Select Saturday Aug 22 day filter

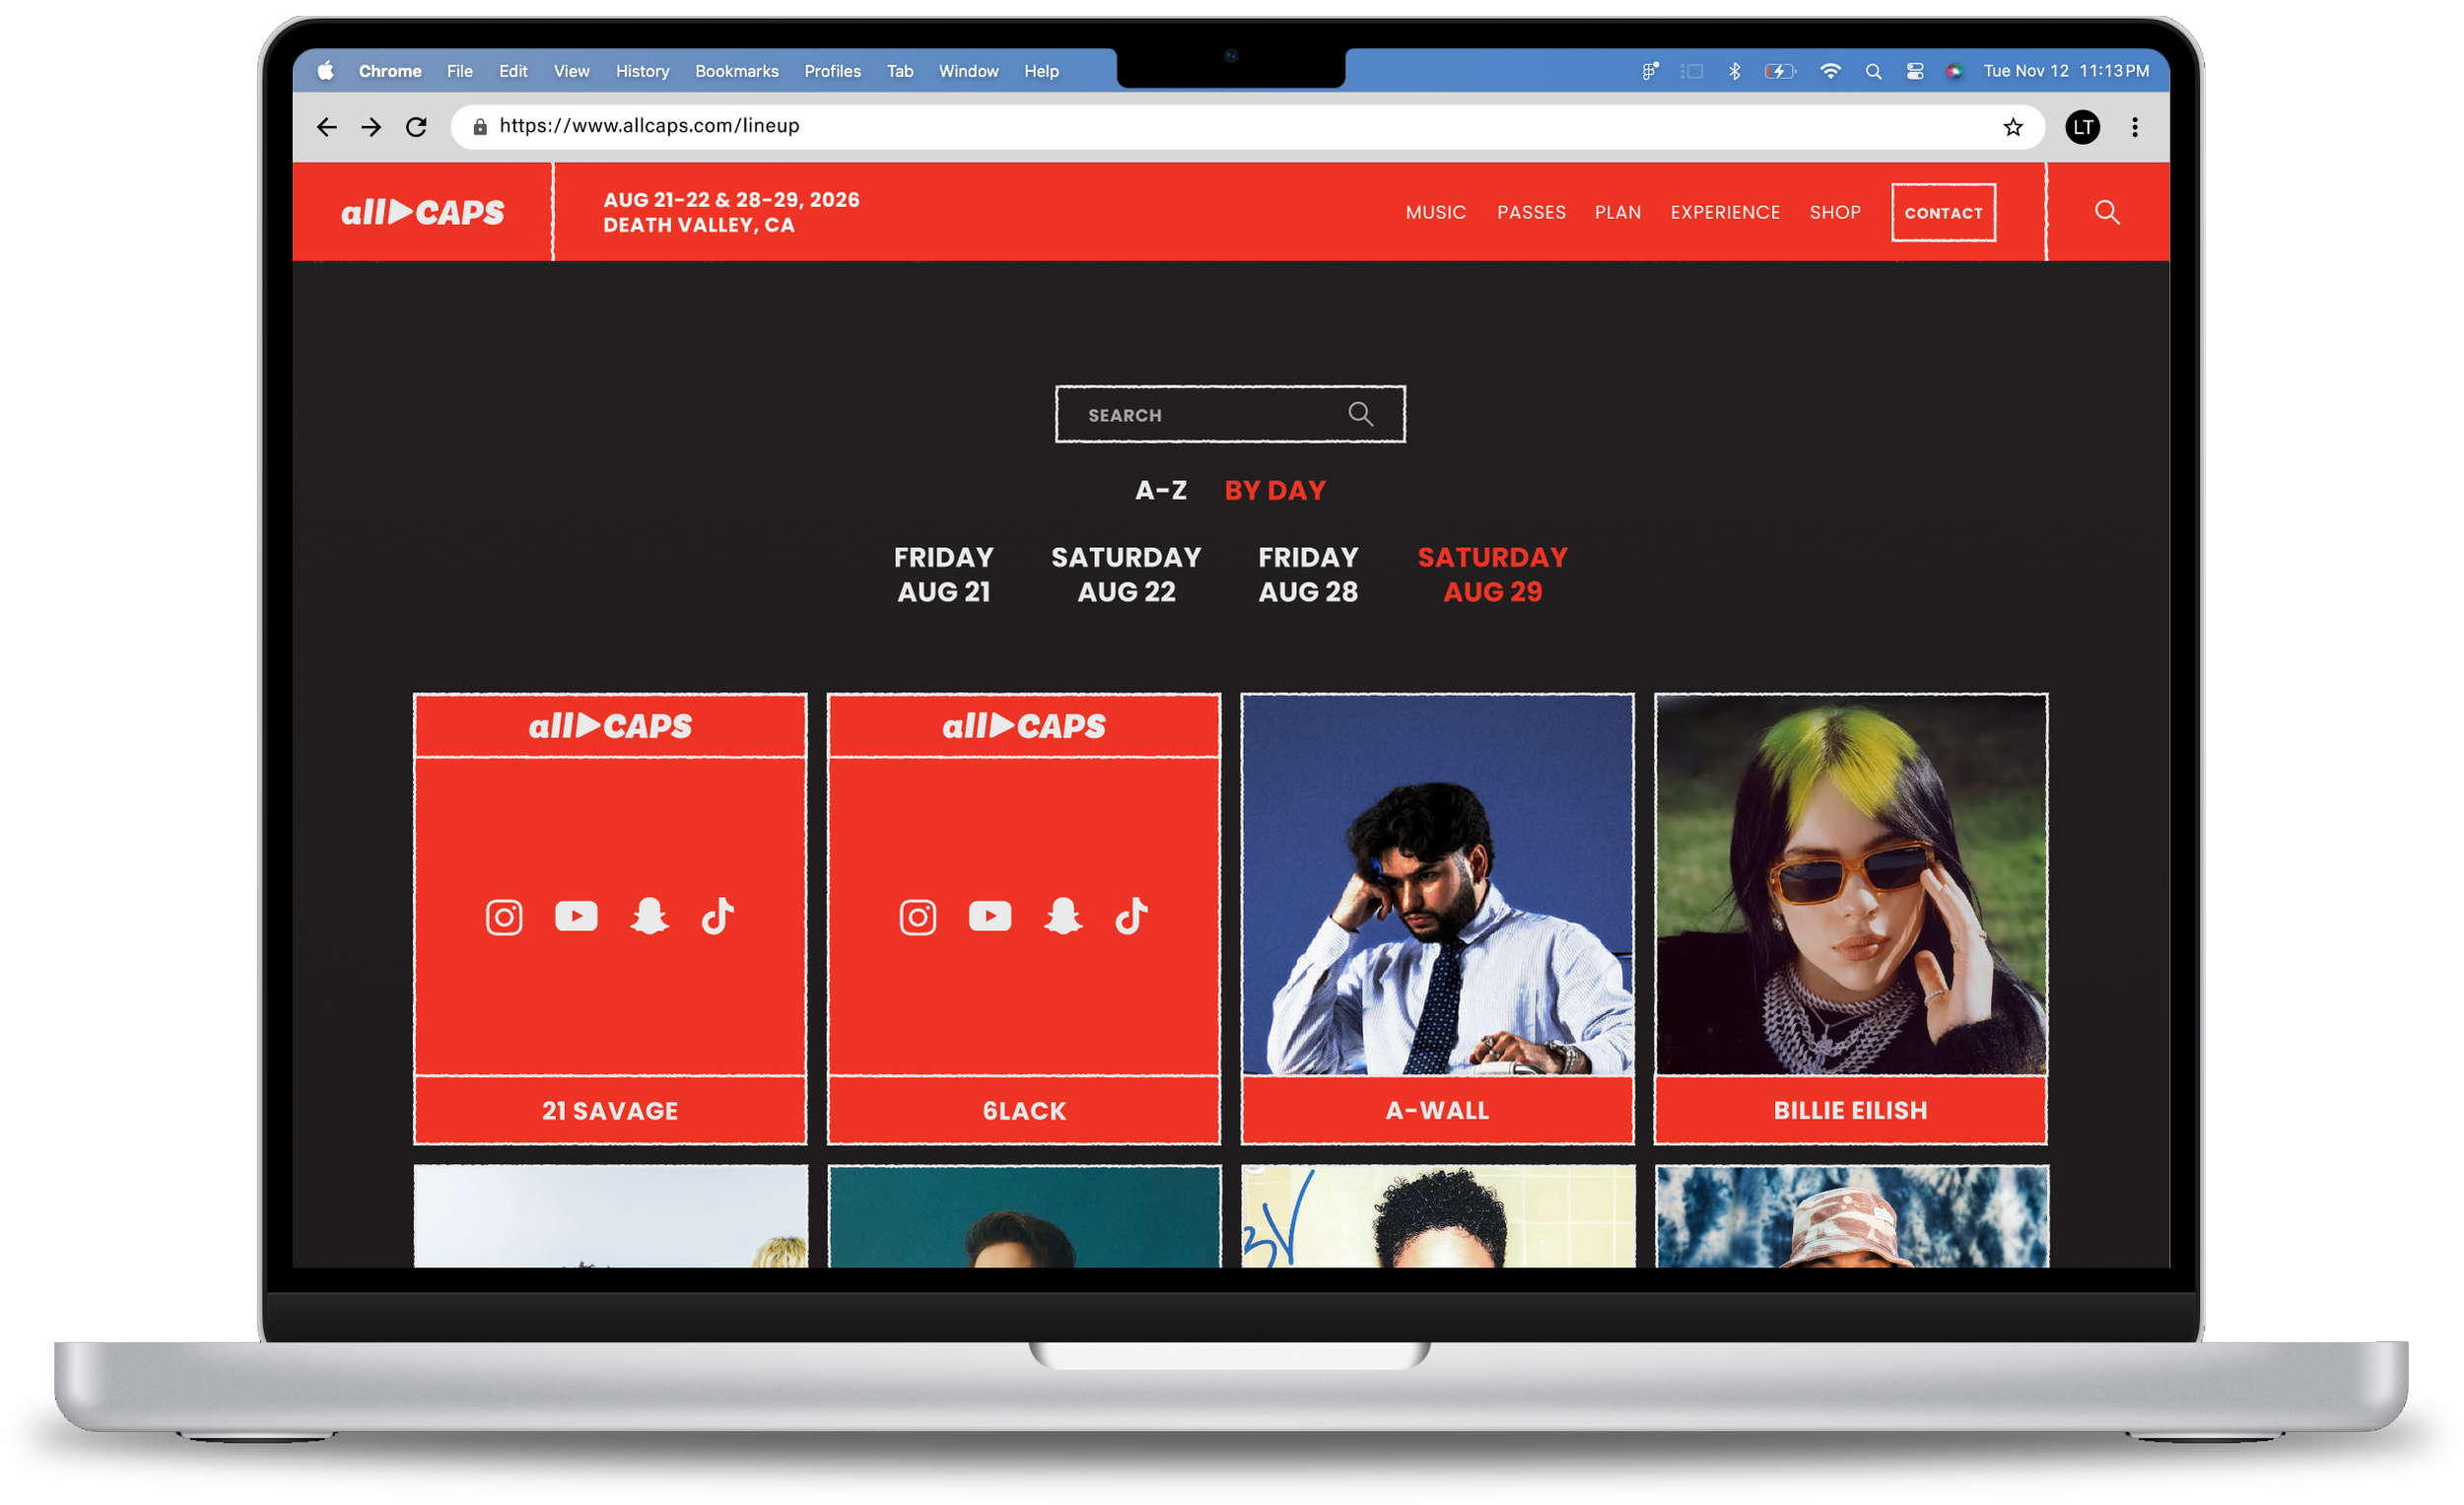(1126, 574)
